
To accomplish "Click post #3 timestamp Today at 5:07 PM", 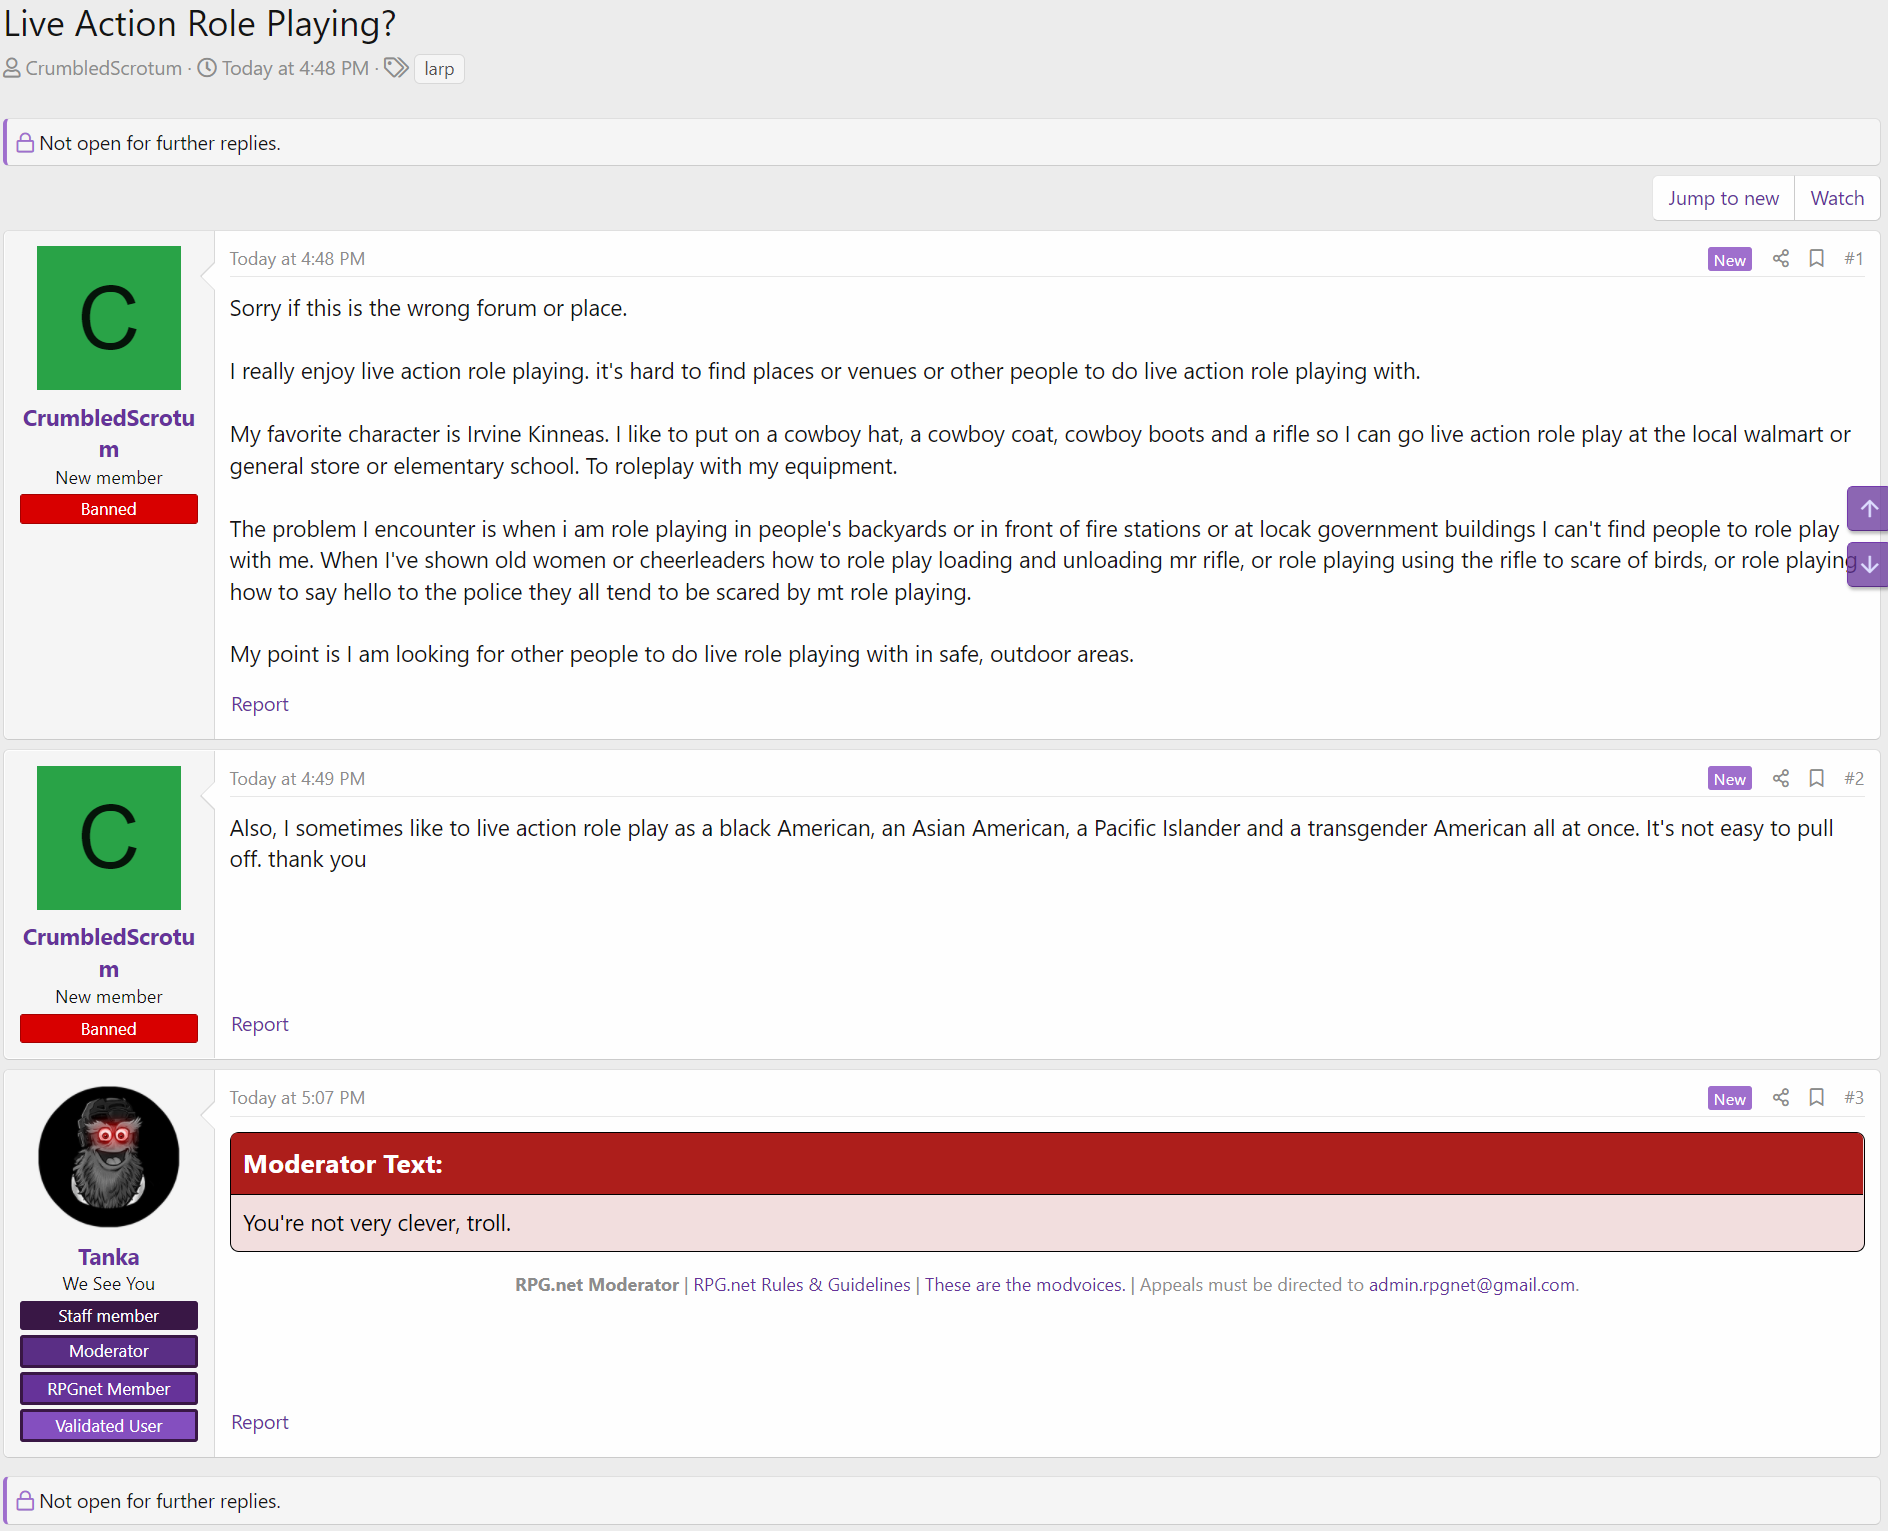I will coord(297,1098).
